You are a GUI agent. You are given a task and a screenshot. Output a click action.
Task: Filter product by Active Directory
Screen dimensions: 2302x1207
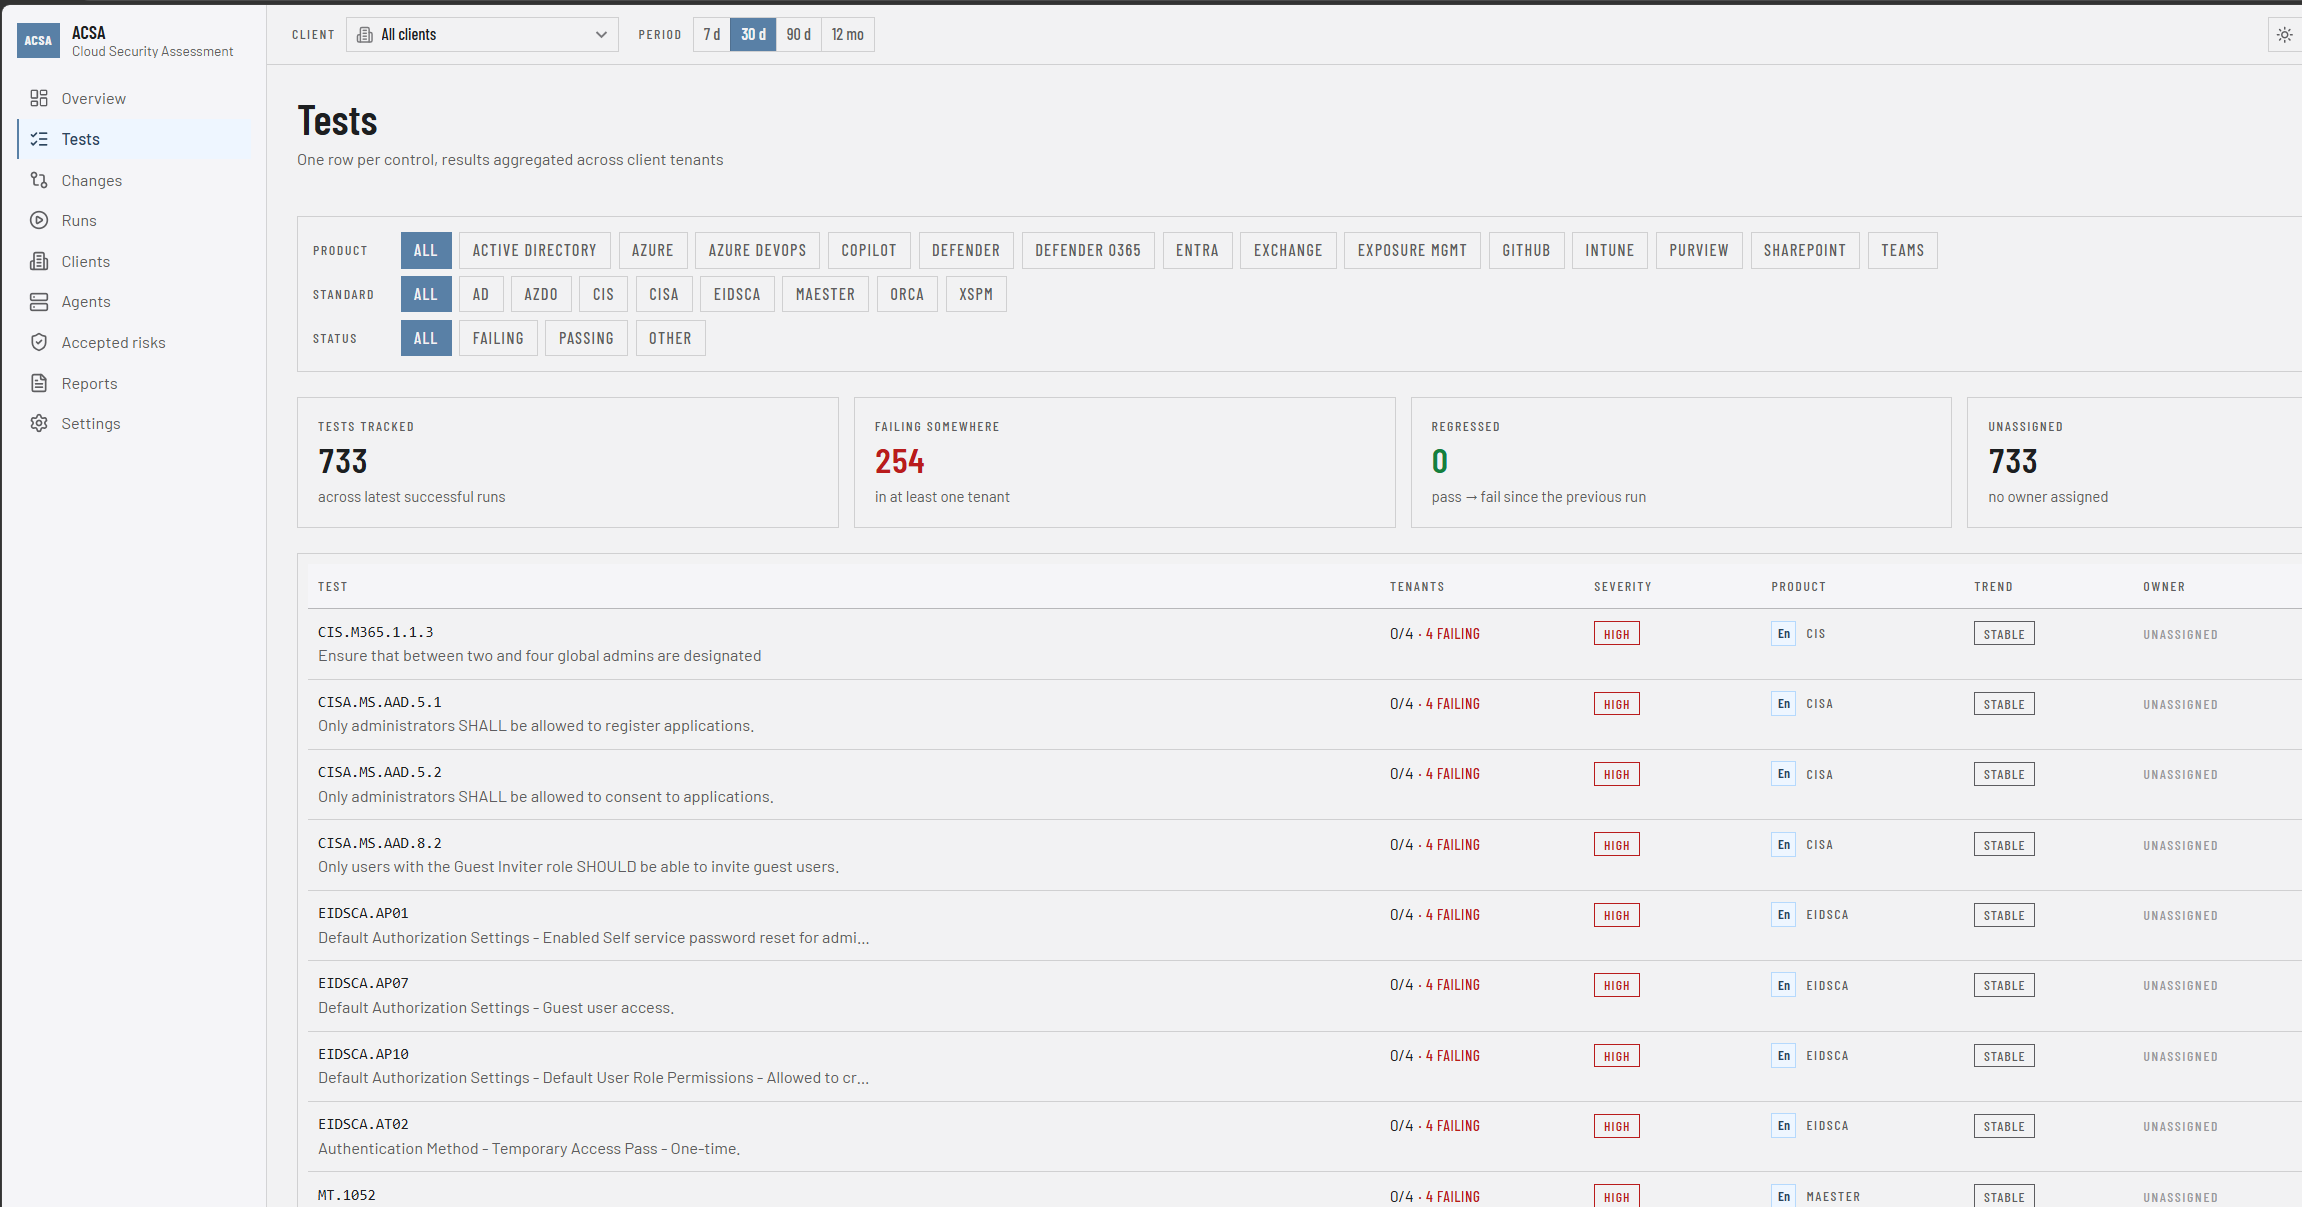click(x=535, y=250)
